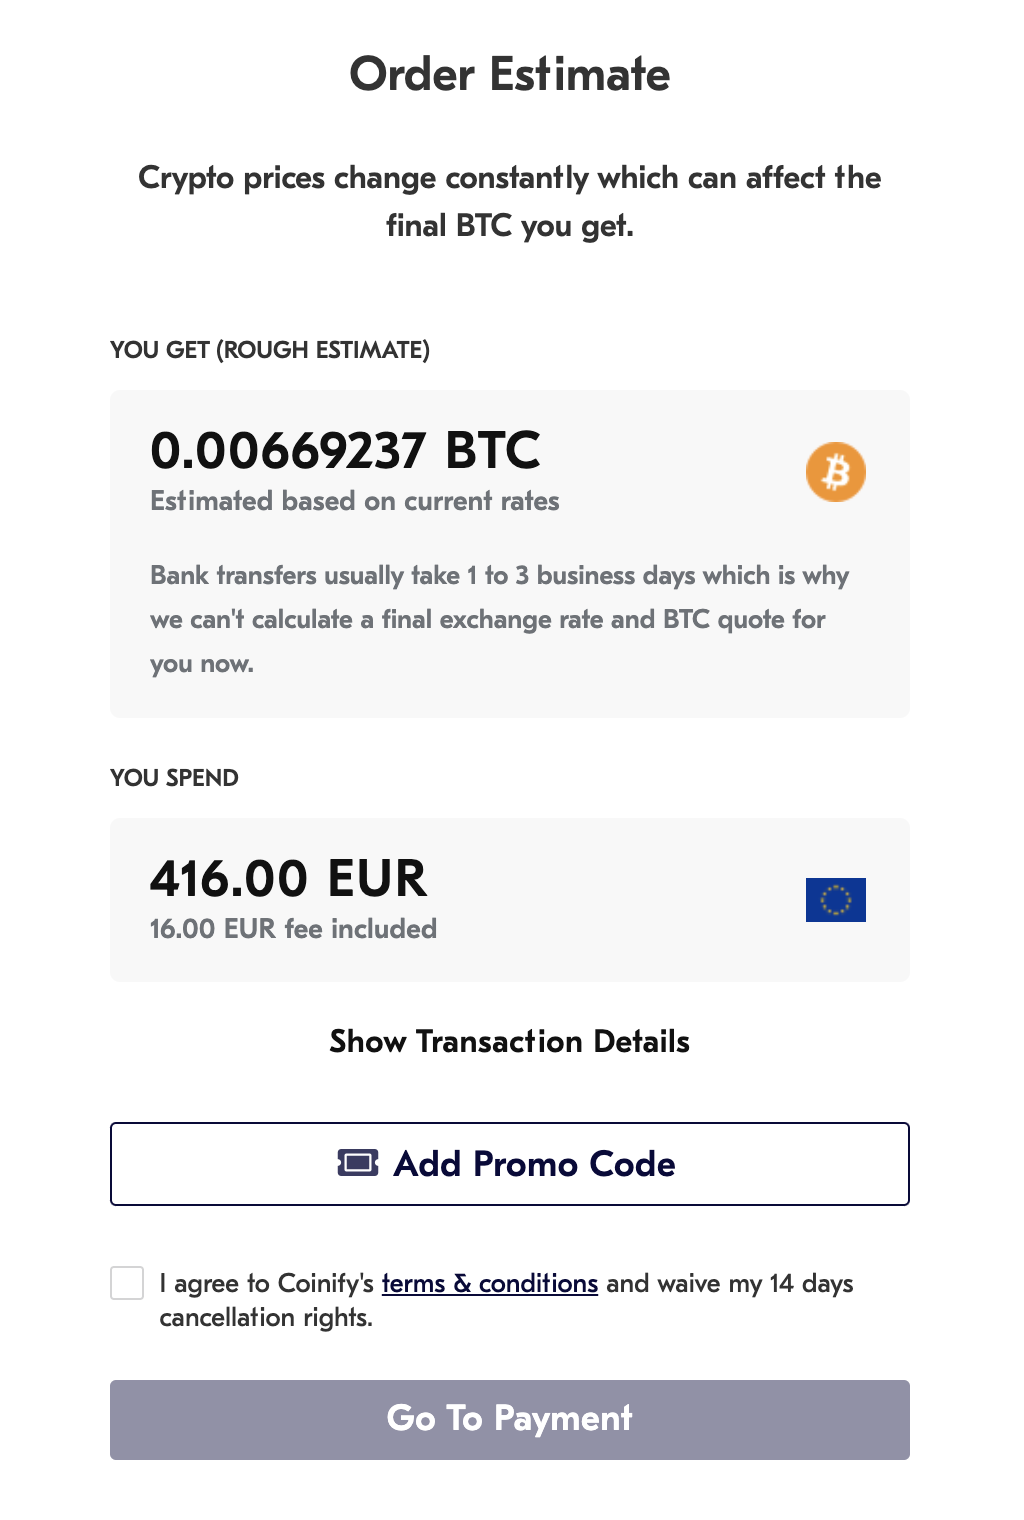Click the orange Bitcoin icon
Image resolution: width=1024 pixels, height=1520 pixels.
click(836, 472)
